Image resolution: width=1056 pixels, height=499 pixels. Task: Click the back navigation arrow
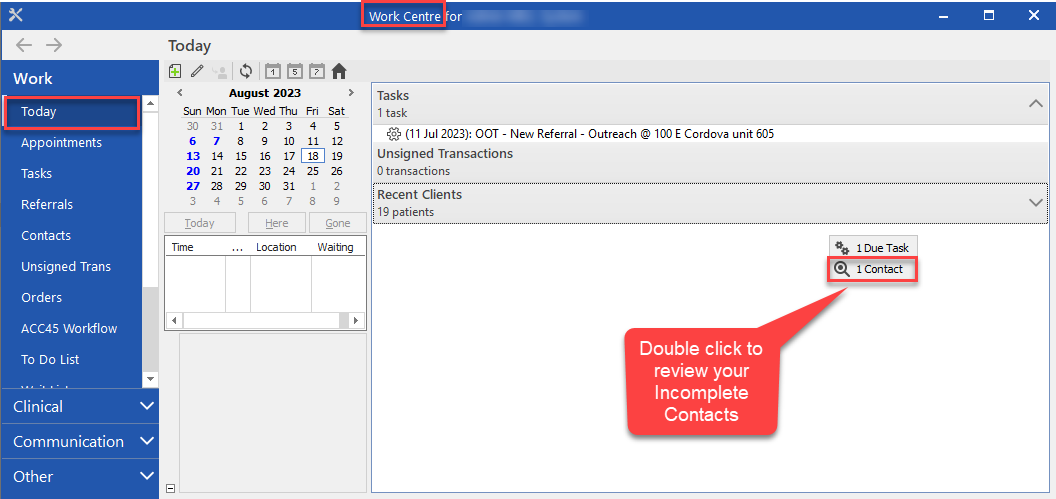tap(24, 45)
